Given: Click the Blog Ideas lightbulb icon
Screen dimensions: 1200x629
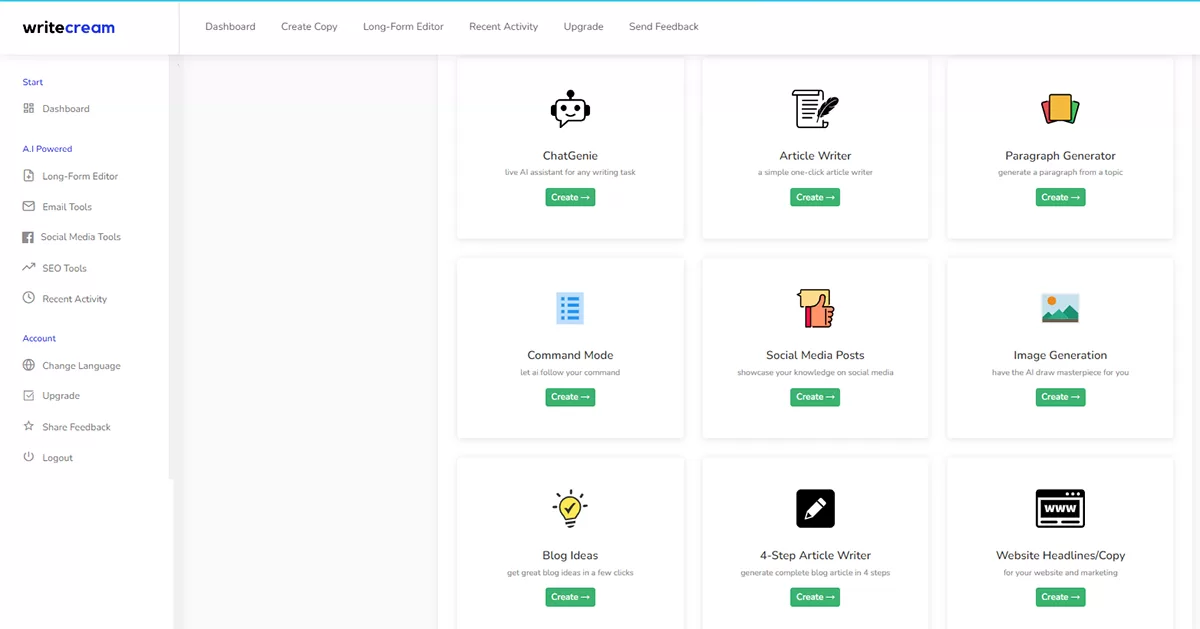Looking at the screenshot, I should point(570,508).
